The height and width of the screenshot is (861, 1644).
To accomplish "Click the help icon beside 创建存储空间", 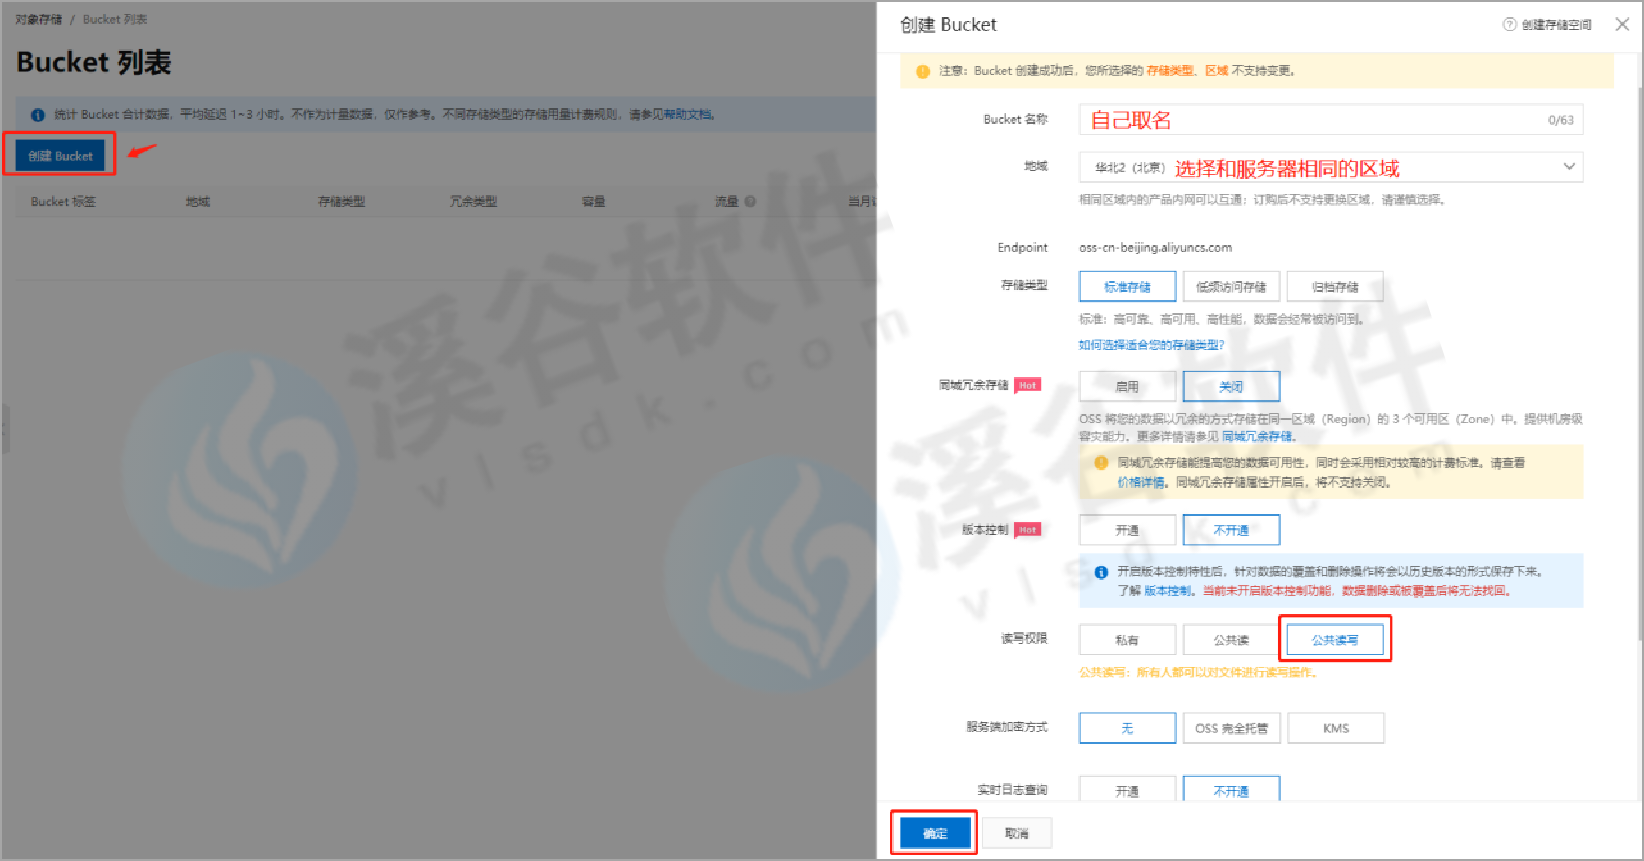I will pos(1509,25).
